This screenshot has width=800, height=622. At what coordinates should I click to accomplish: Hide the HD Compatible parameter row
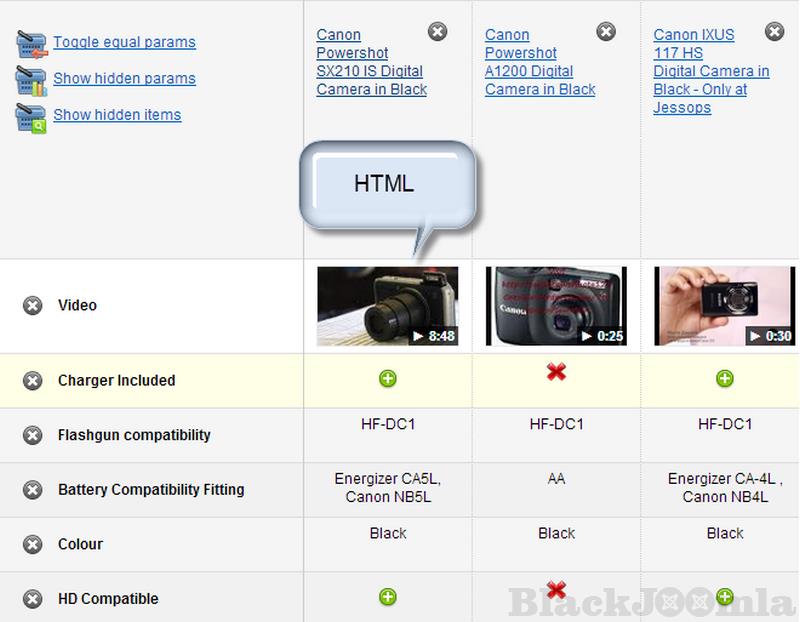[x=33, y=599]
